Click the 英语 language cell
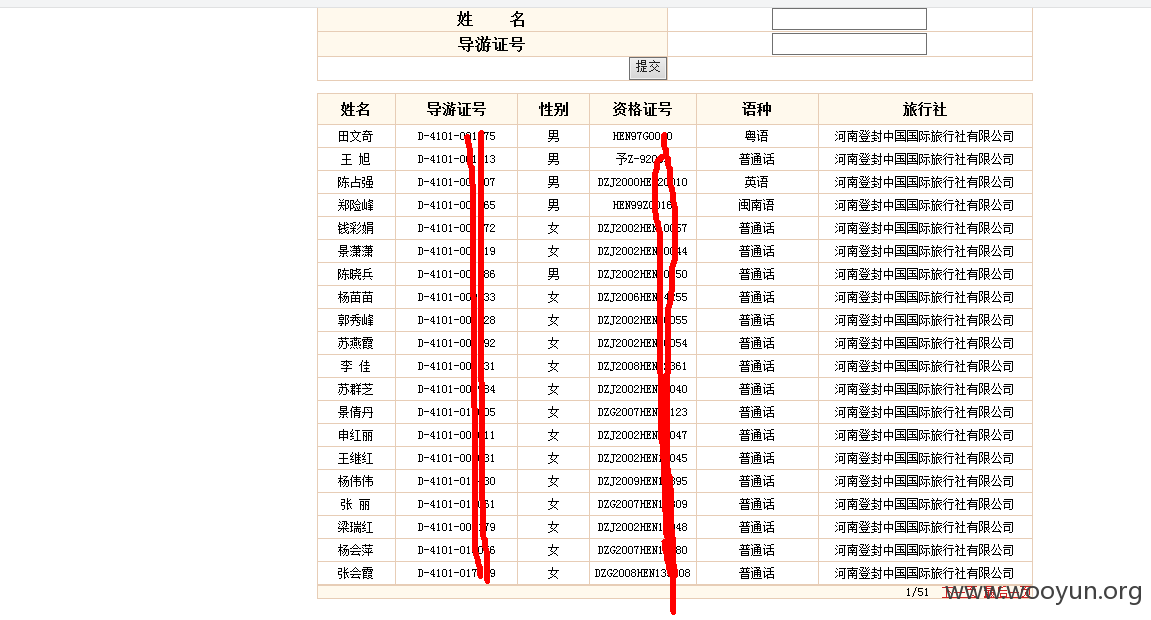 point(757,182)
